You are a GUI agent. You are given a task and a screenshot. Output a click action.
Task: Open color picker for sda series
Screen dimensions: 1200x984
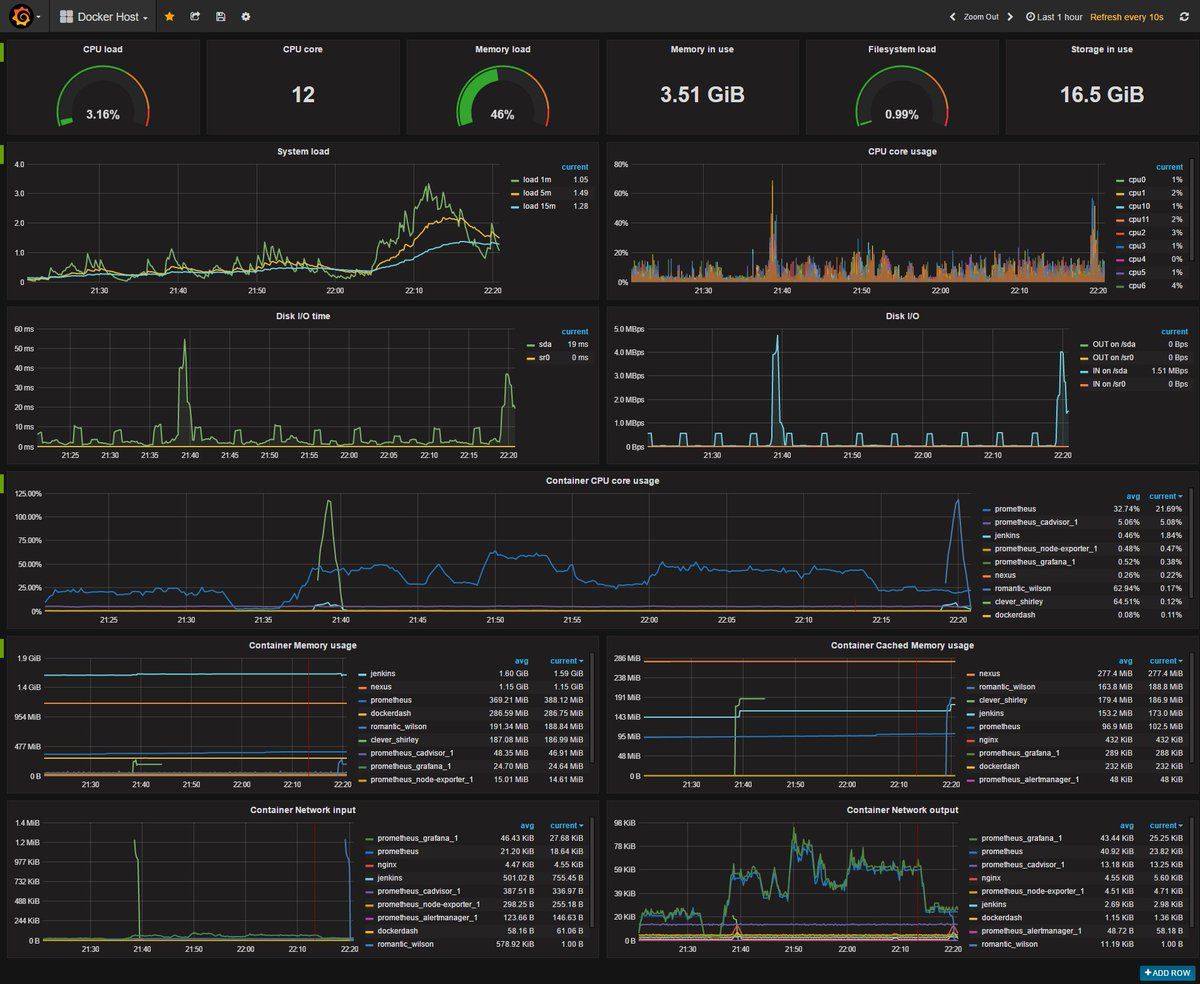point(532,344)
